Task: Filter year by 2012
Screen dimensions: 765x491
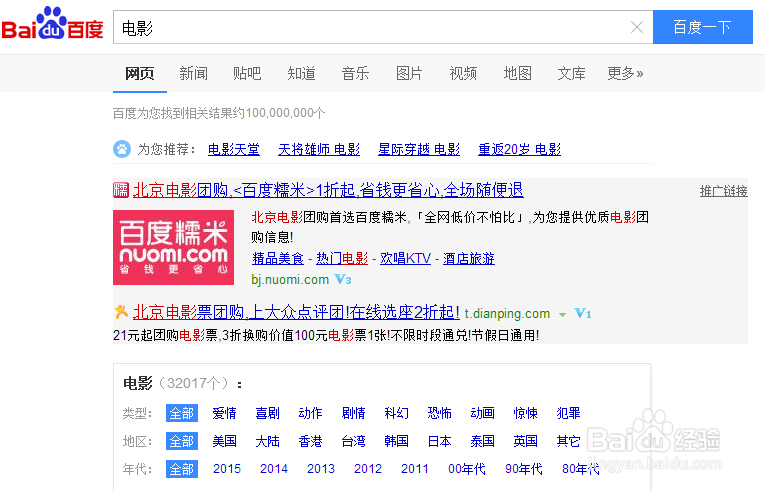Action: pos(368,469)
